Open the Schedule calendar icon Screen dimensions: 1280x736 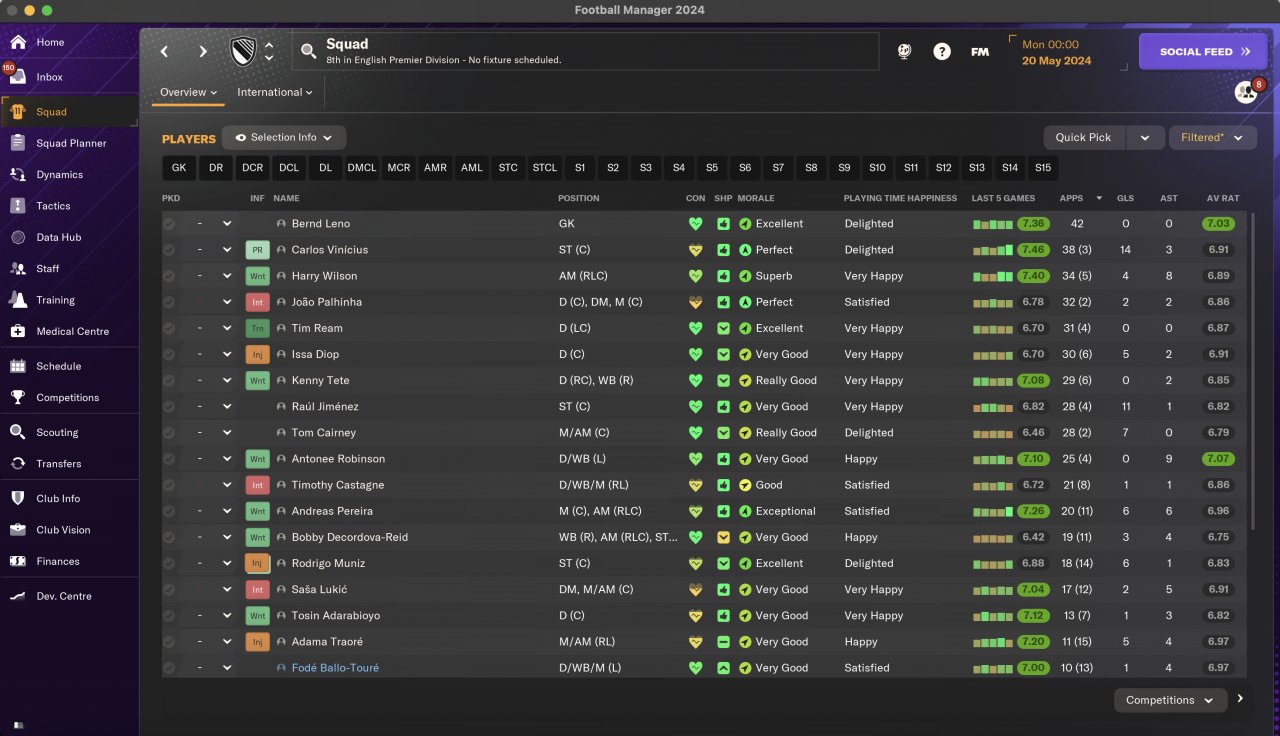(18, 366)
